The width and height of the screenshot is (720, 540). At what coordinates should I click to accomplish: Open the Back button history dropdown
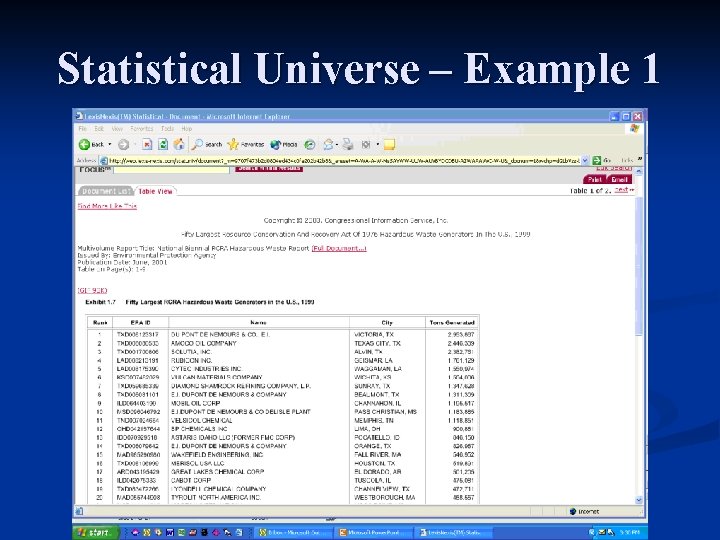coord(110,145)
